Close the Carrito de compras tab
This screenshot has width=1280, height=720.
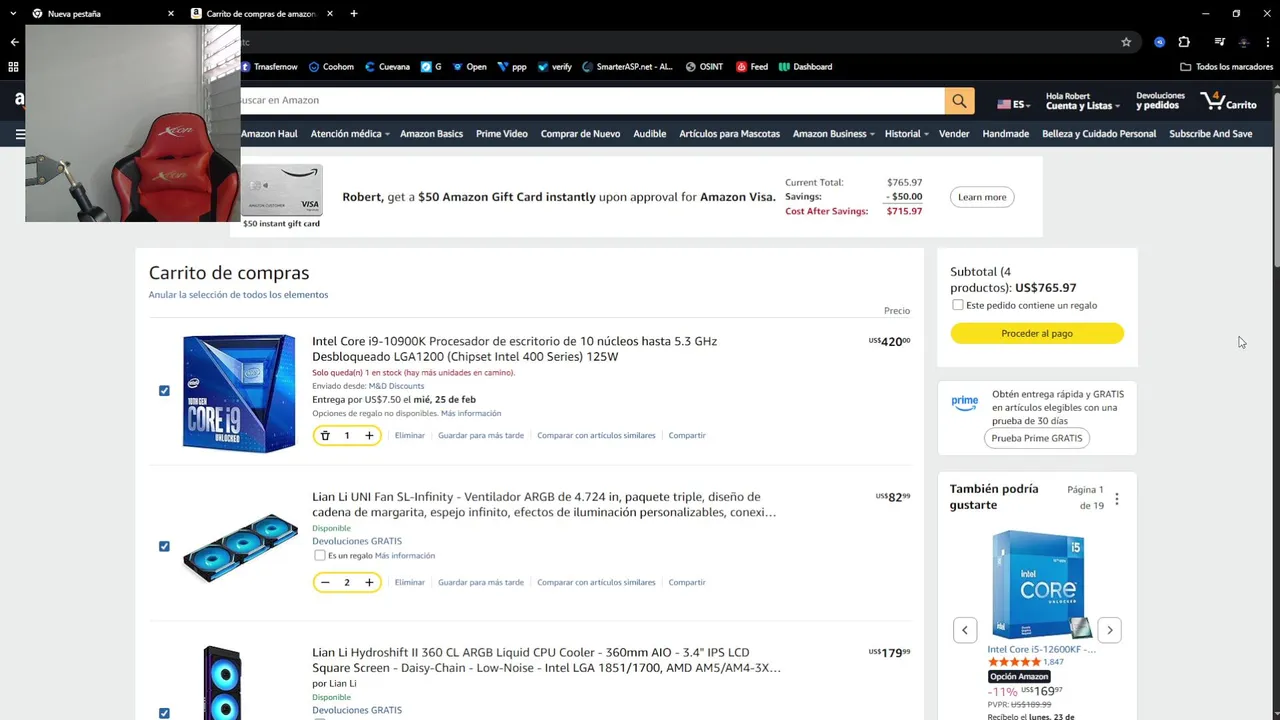[330, 14]
